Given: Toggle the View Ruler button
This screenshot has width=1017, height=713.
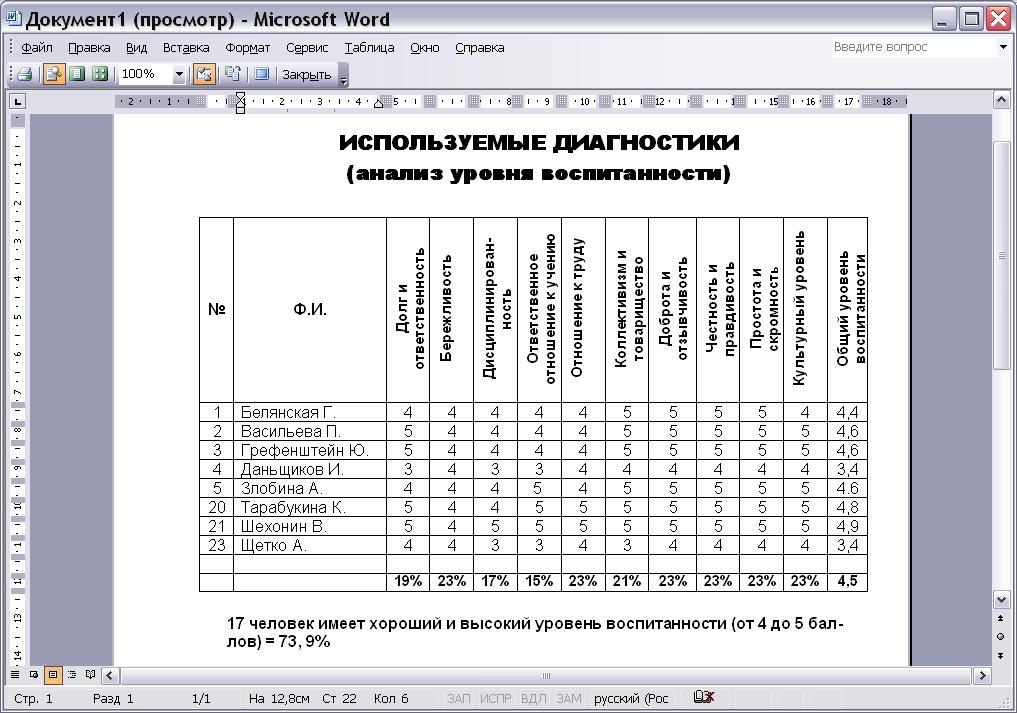Looking at the screenshot, I should pyautogui.click(x=204, y=74).
